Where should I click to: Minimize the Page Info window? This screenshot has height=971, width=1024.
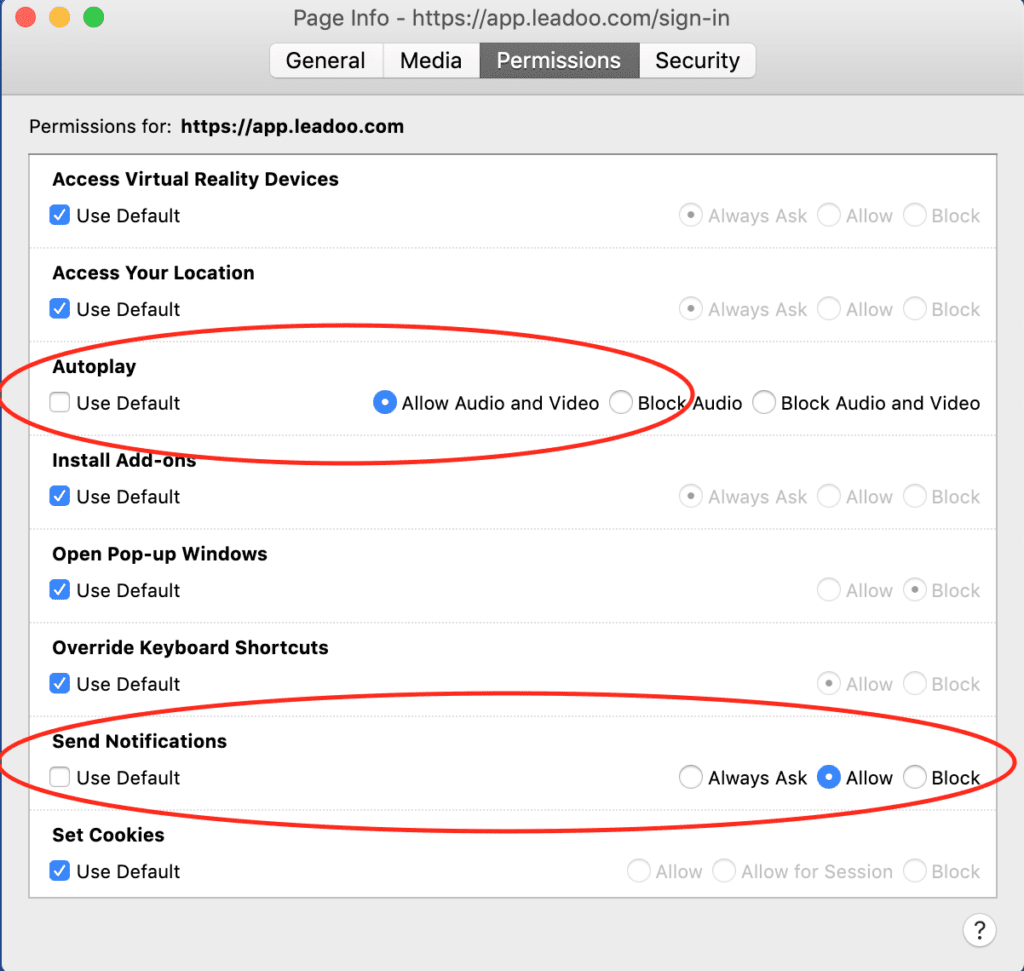tap(58, 17)
